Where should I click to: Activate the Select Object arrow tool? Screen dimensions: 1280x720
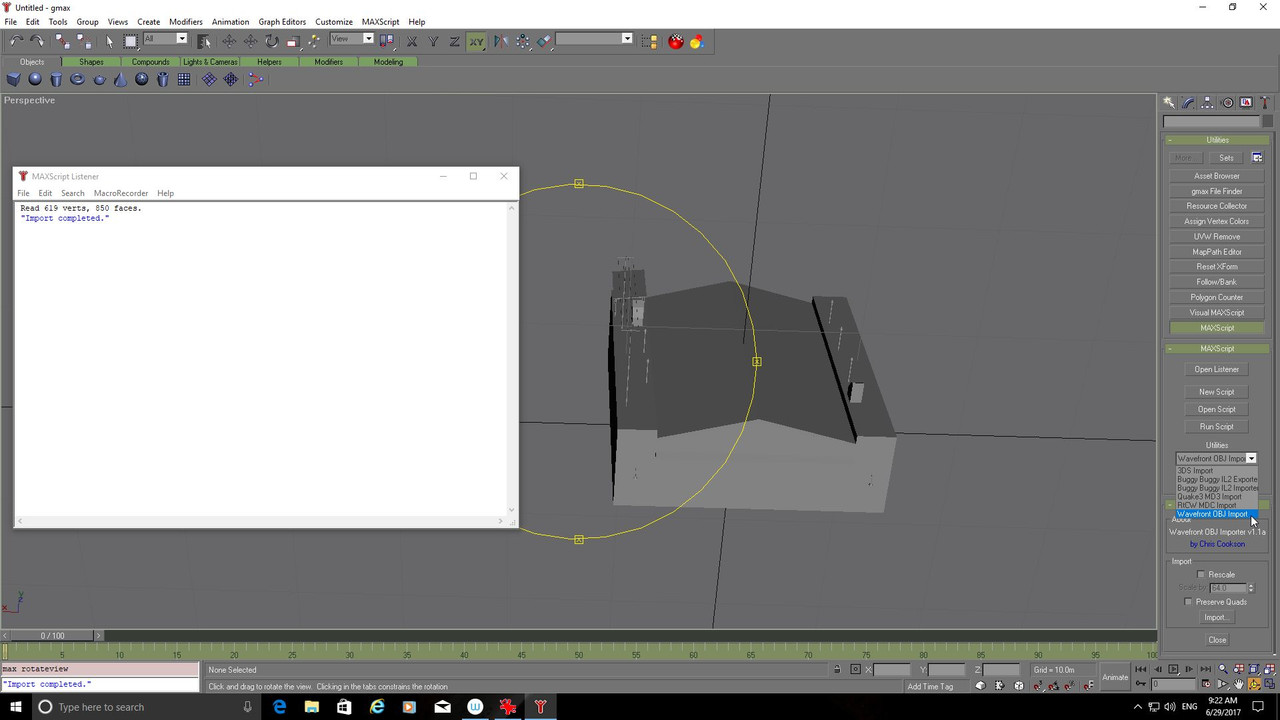pos(110,40)
